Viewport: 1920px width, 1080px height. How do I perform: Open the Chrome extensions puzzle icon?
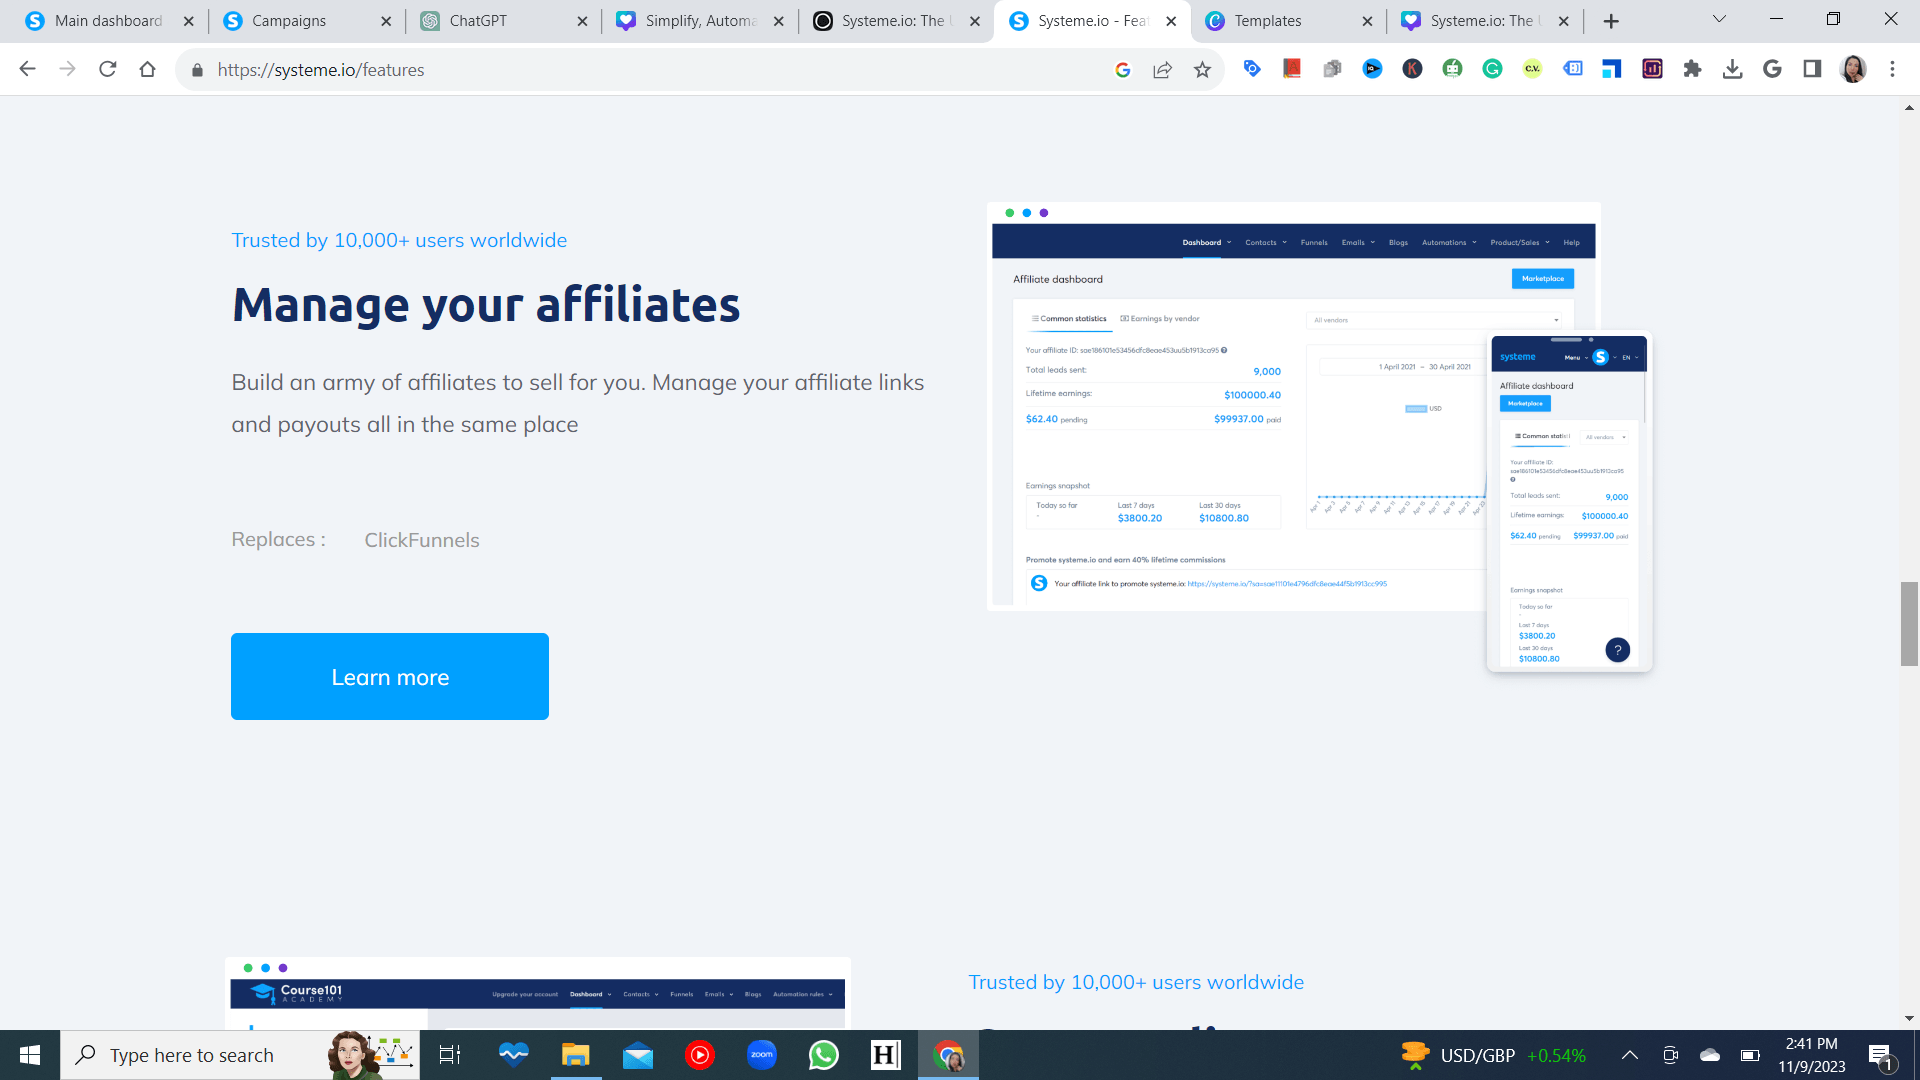1692,69
